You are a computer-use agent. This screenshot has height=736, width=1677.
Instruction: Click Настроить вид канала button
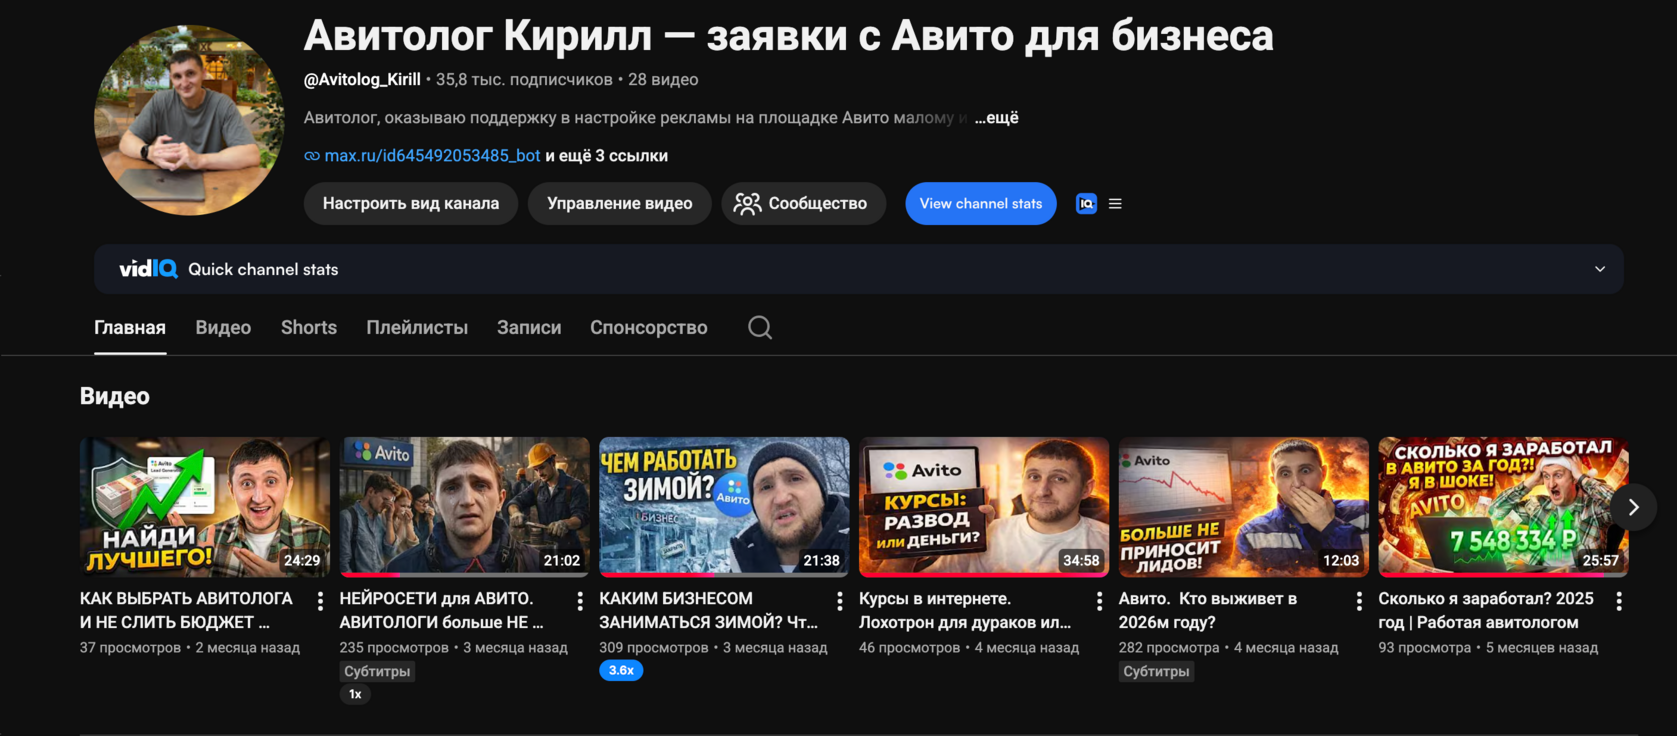click(411, 204)
